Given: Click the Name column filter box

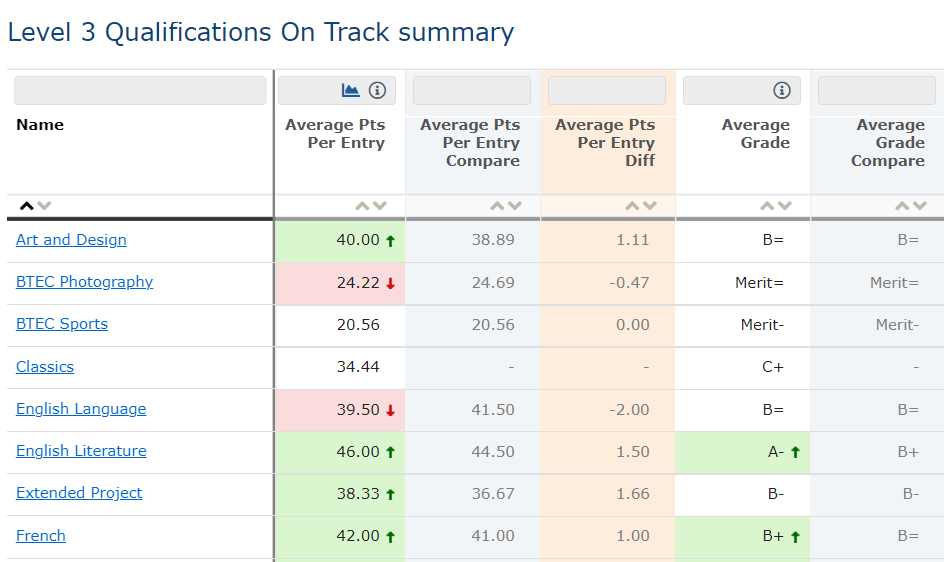Looking at the screenshot, I should tap(140, 91).
